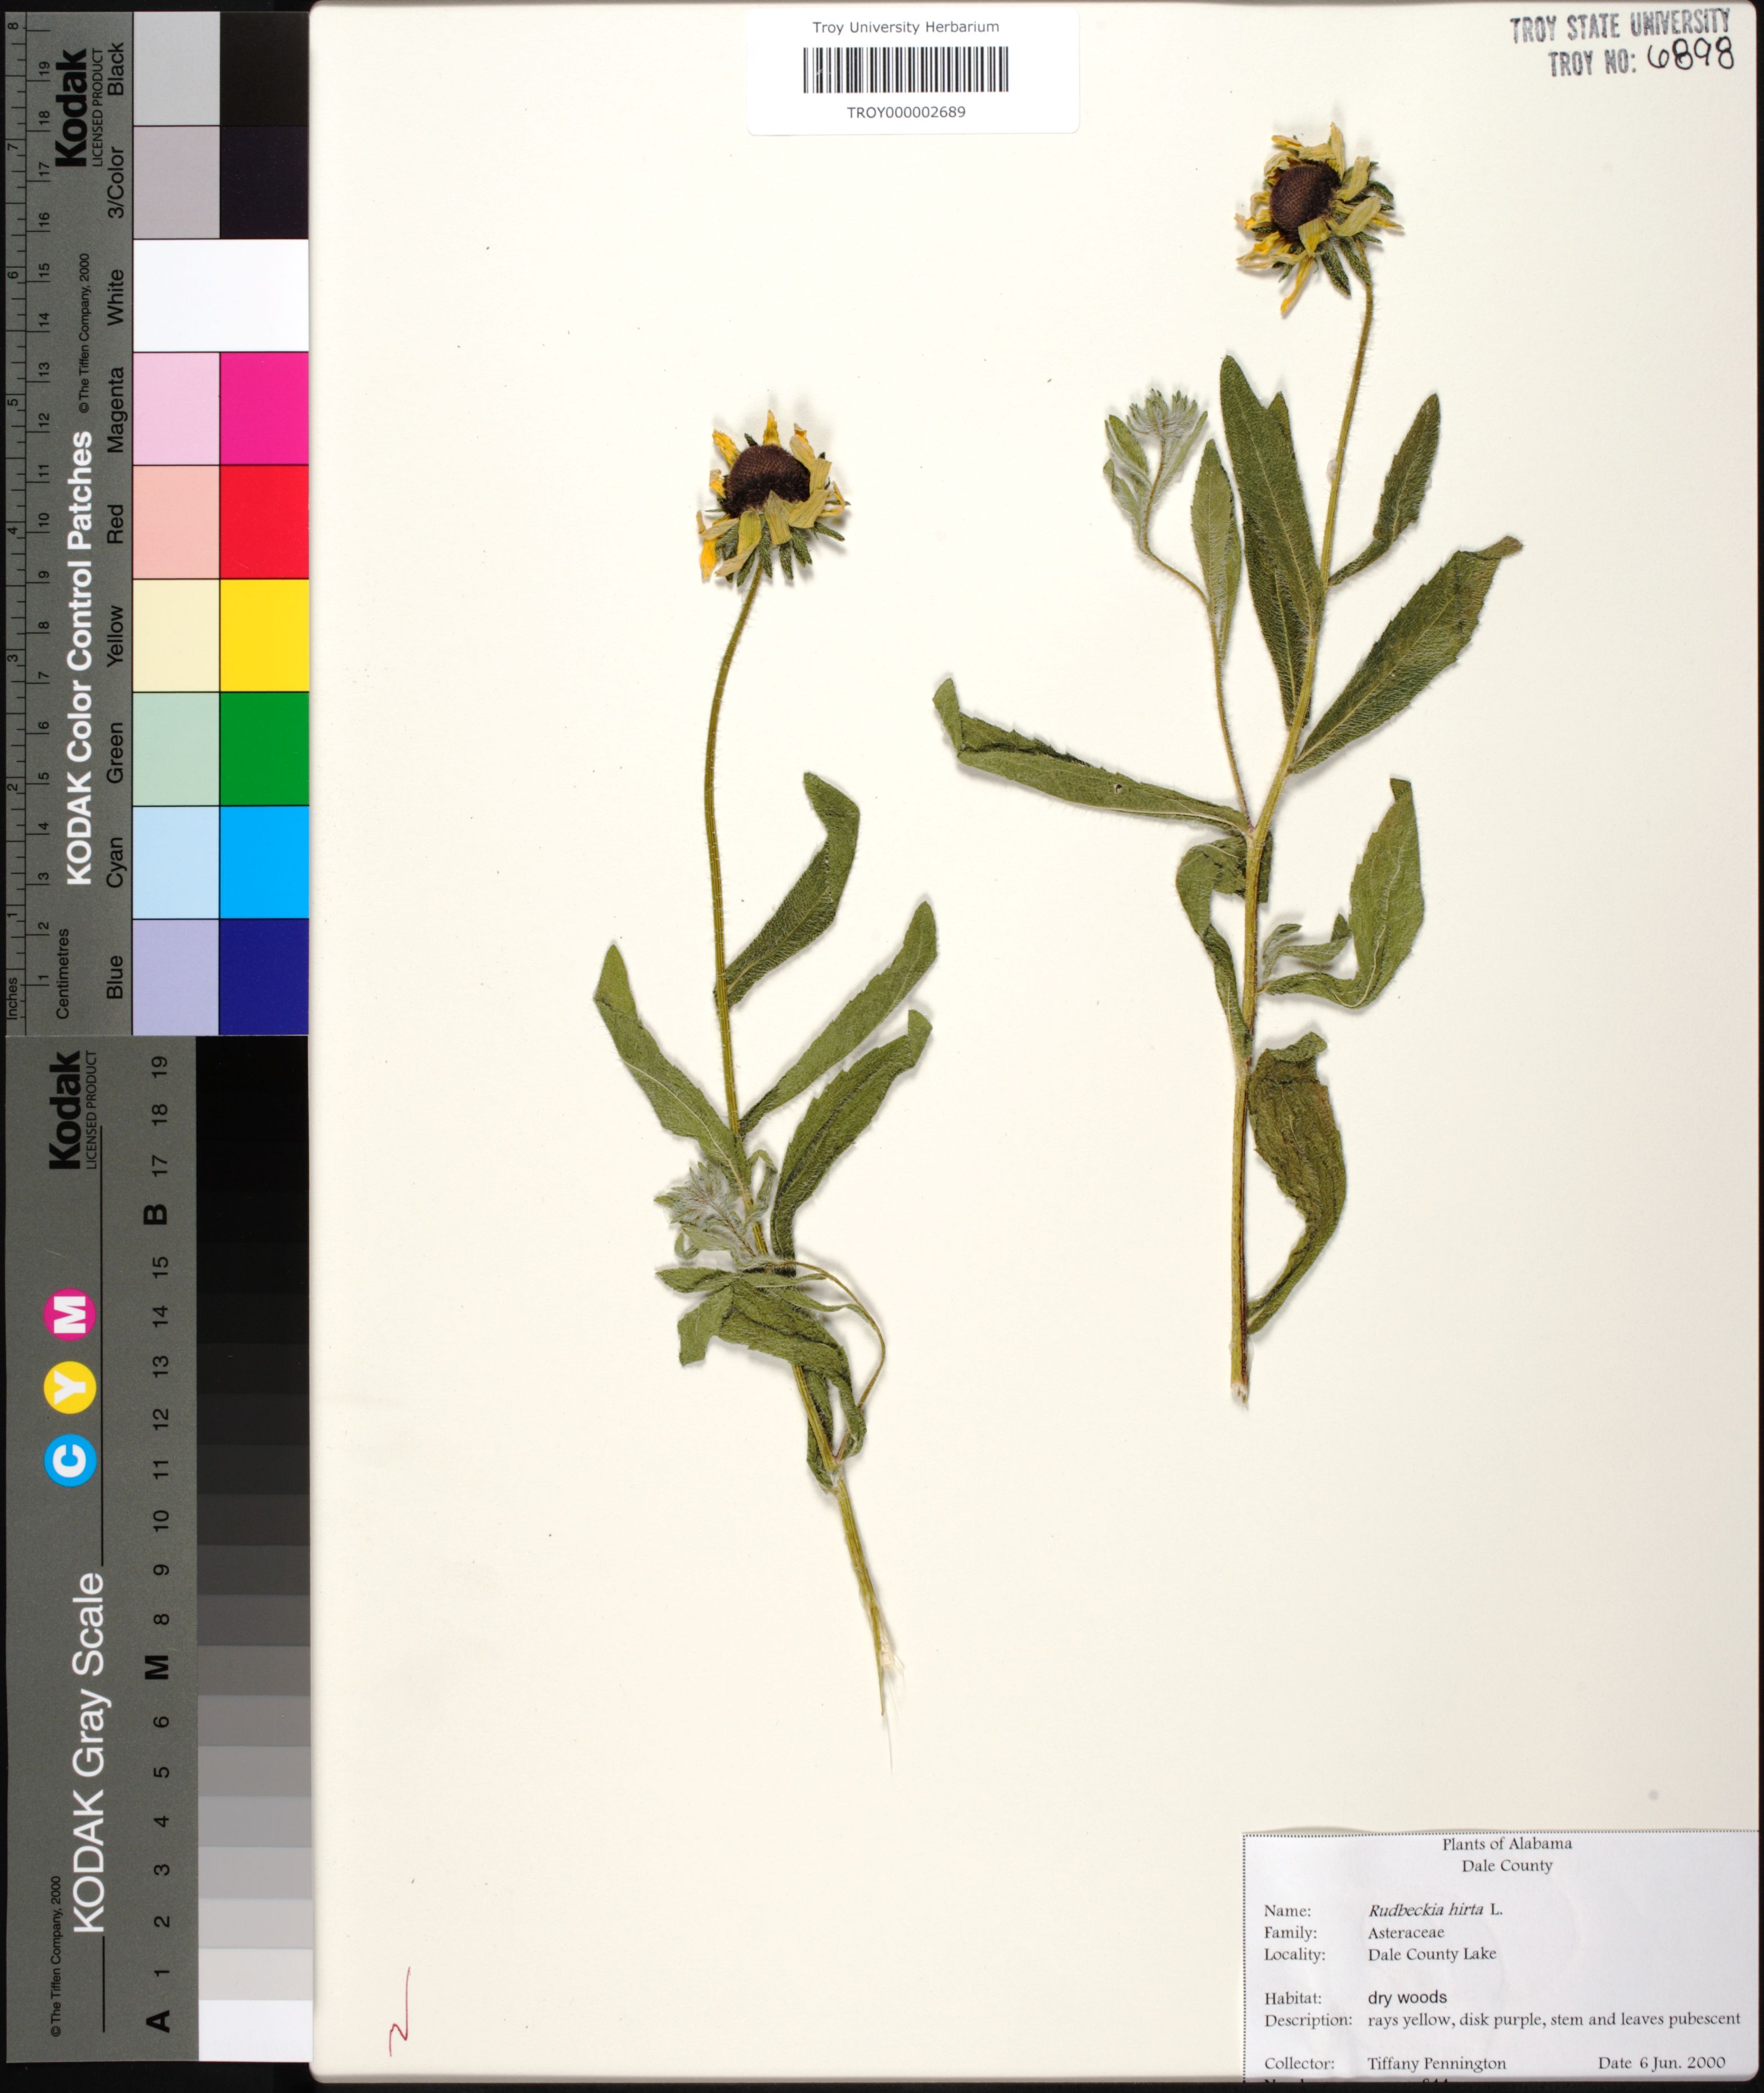Pick the pale red tint patch
1764x2093 pixels.
tap(176, 522)
